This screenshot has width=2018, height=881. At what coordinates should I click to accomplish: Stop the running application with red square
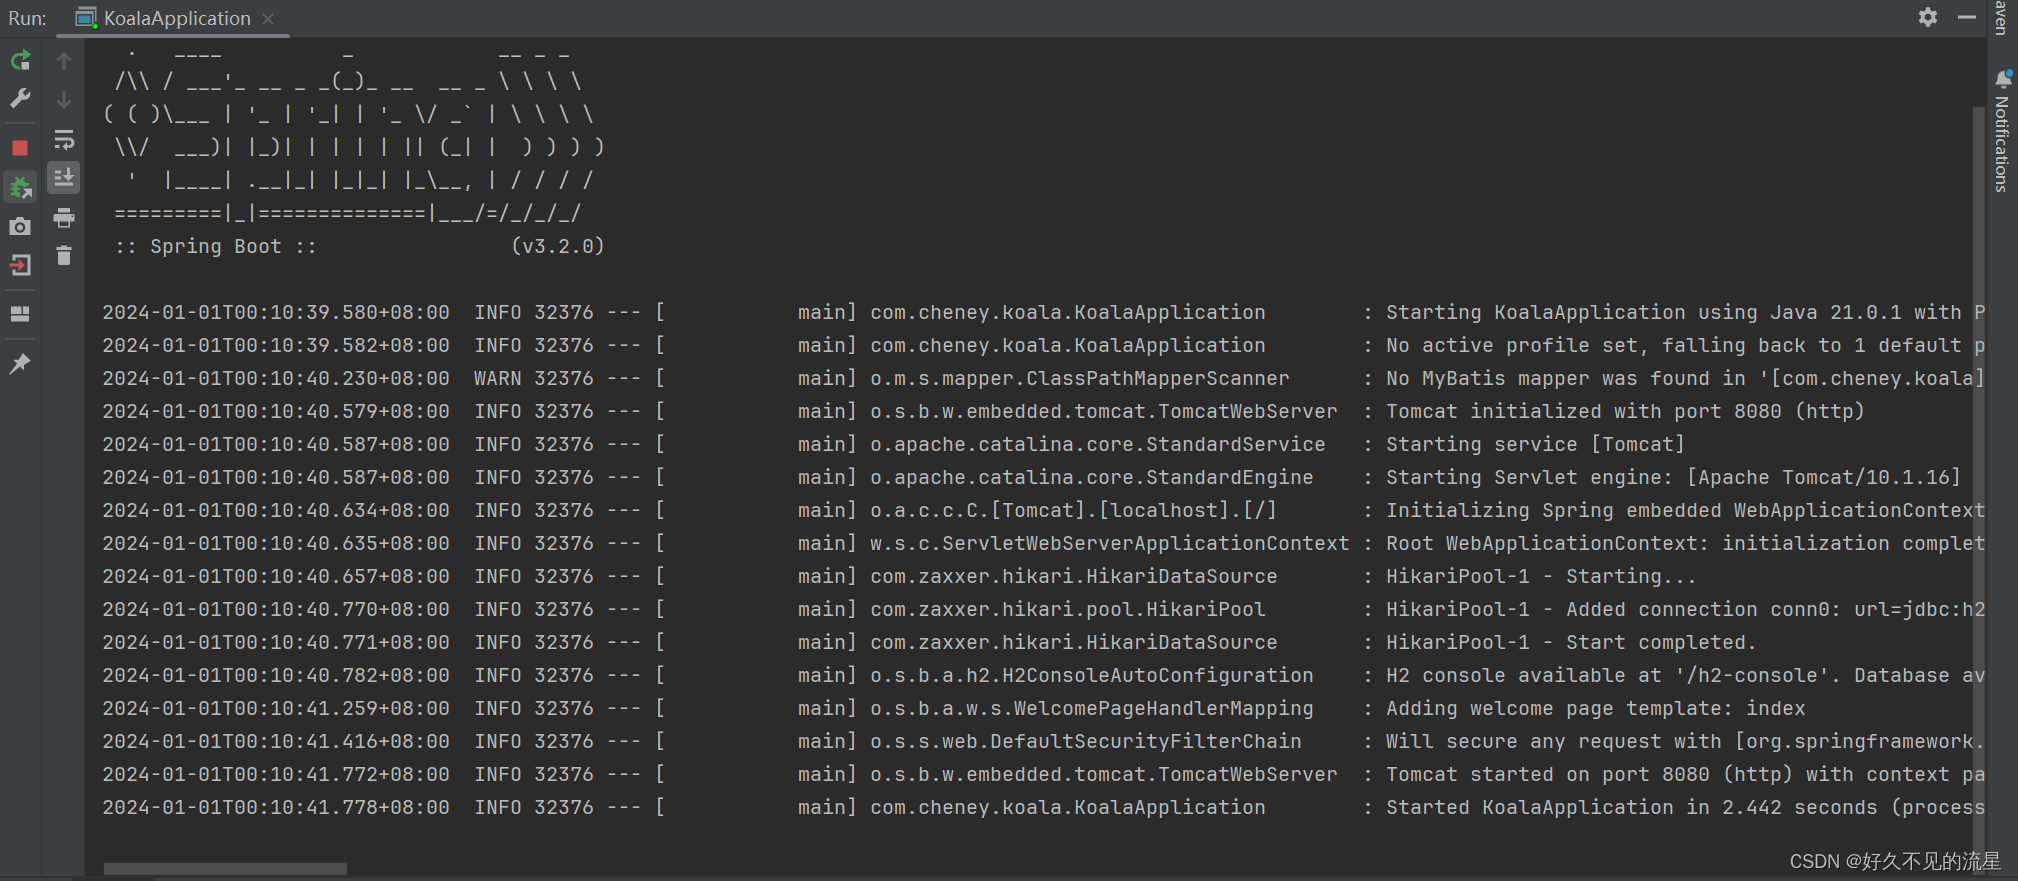(x=20, y=148)
